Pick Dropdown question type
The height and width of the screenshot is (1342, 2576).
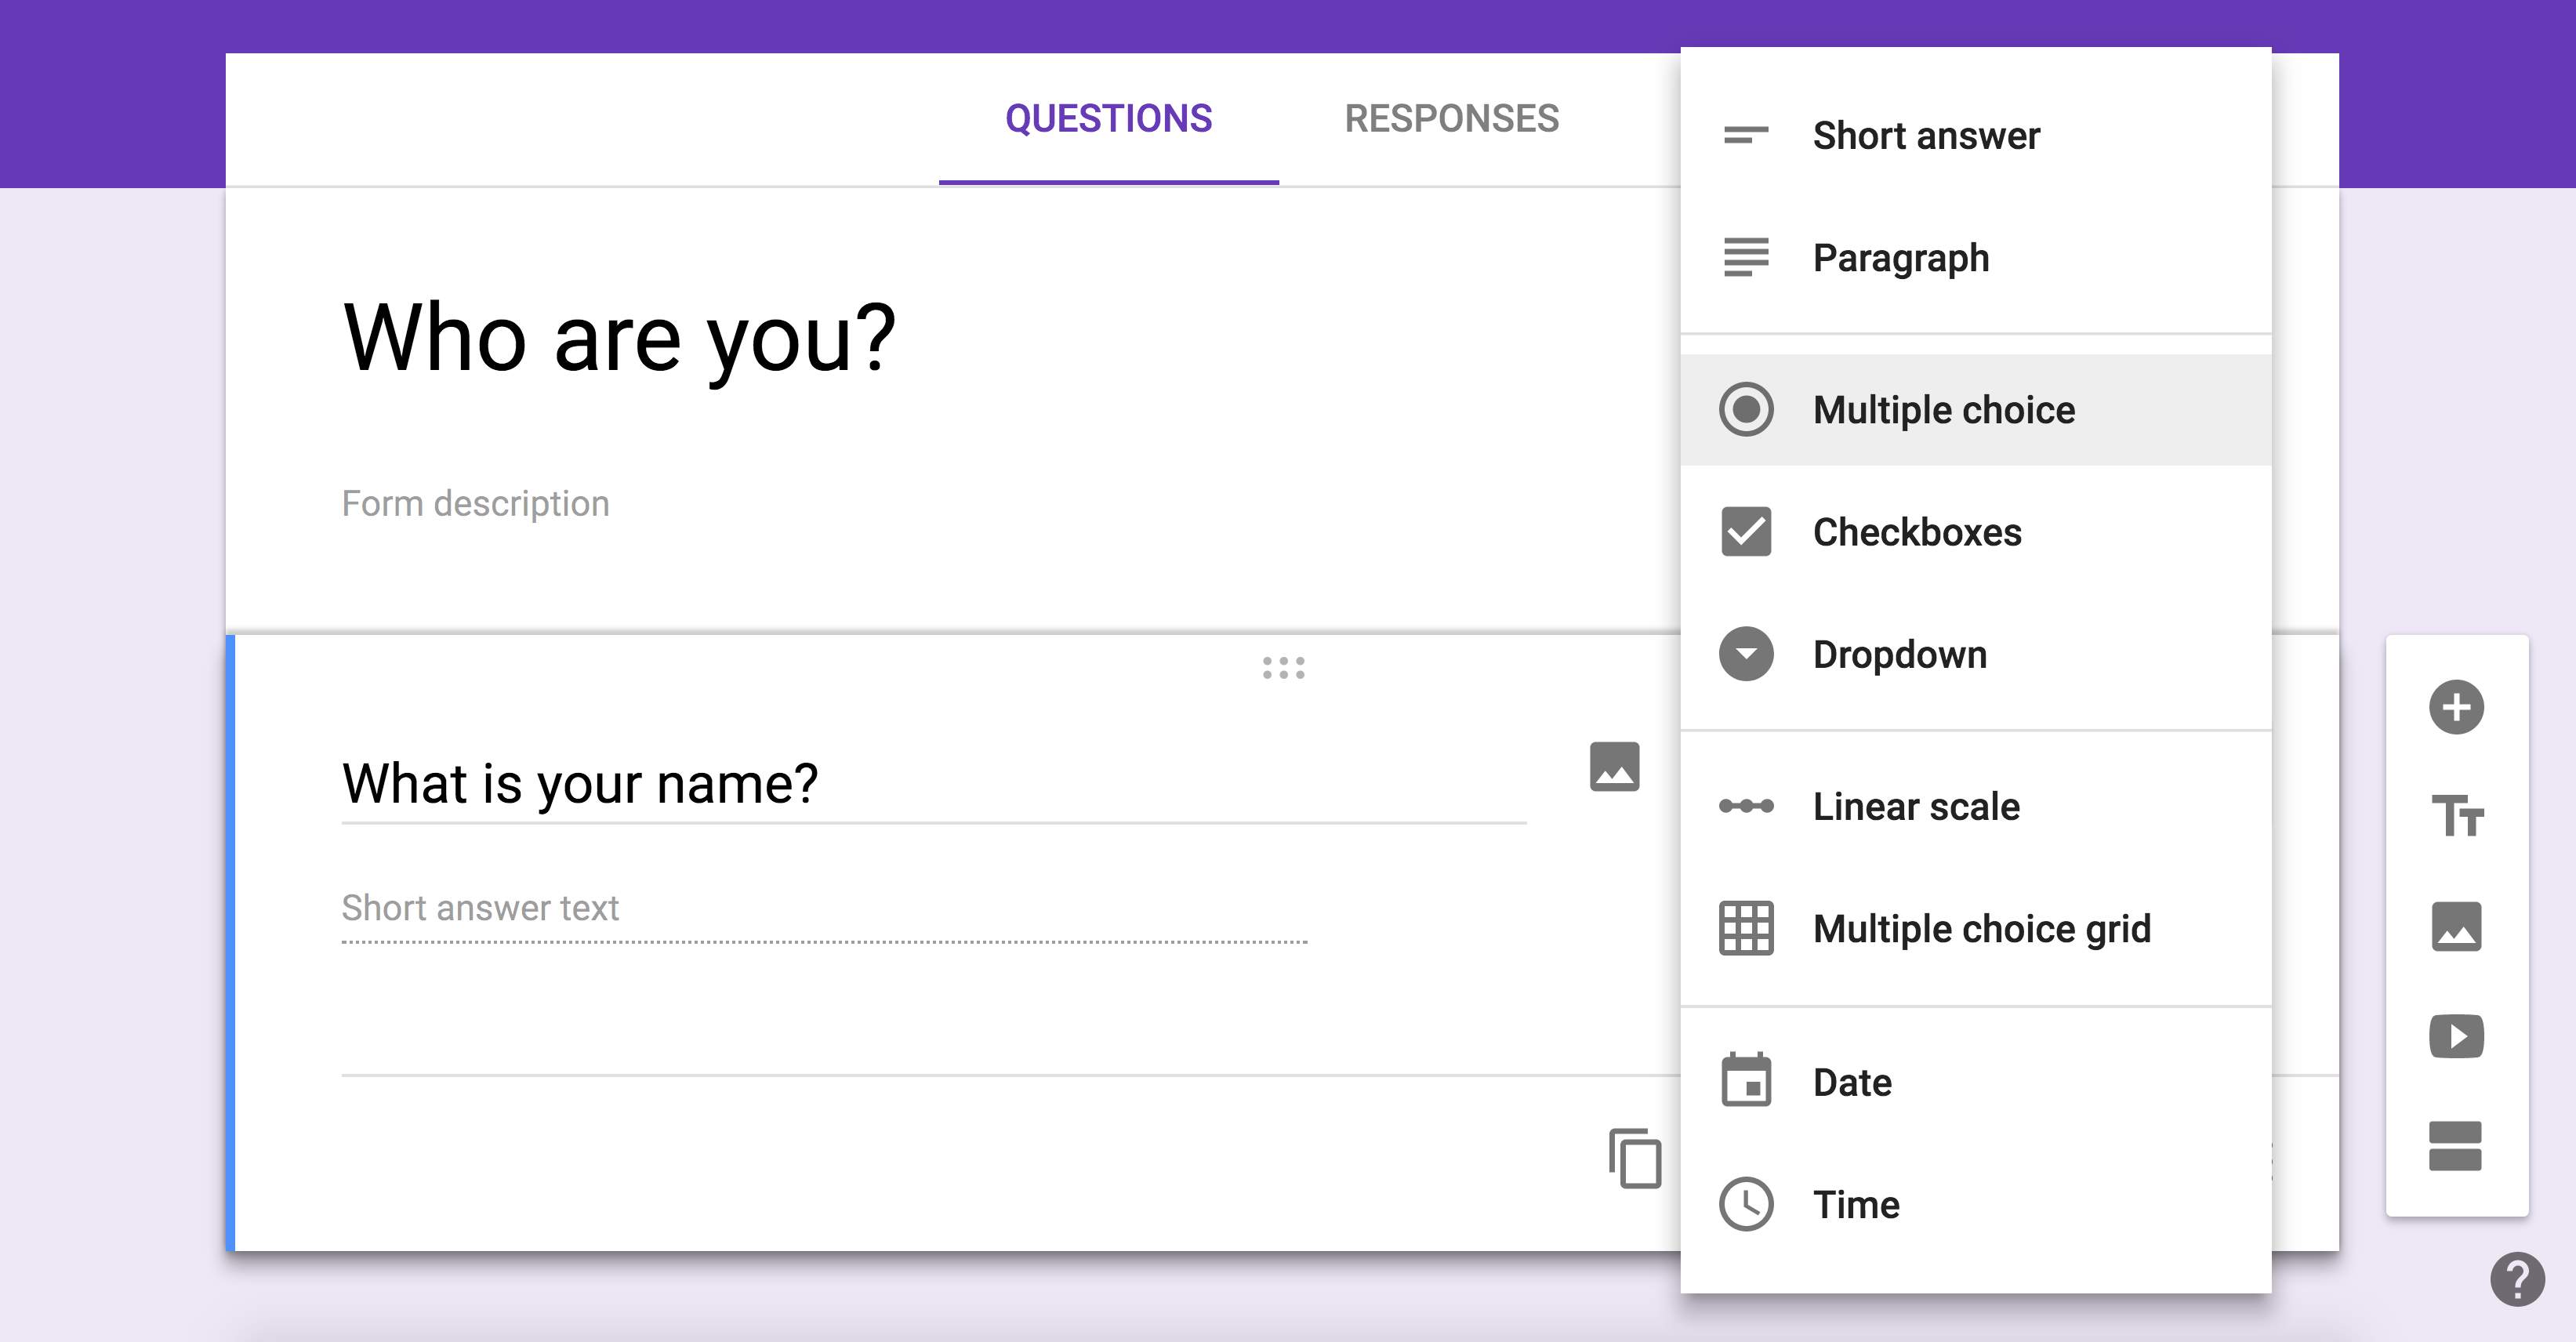[x=1899, y=655]
